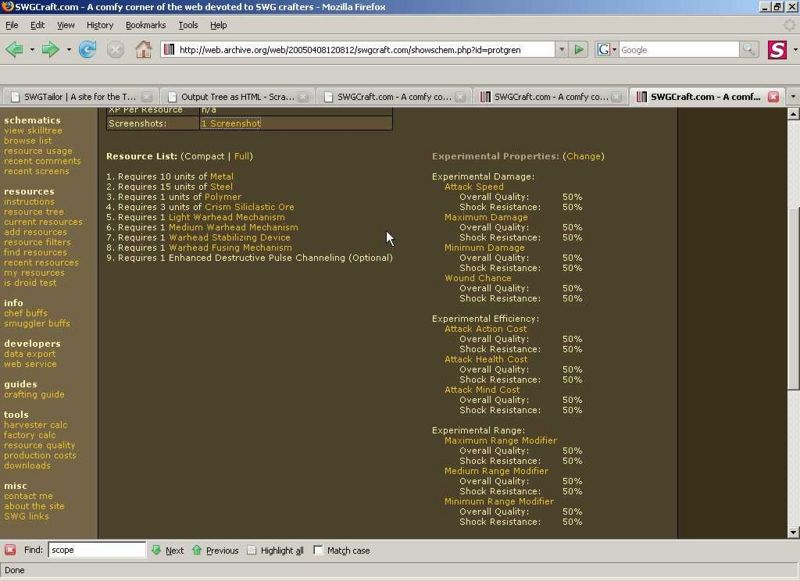Click the red S toolbar icon
The height and width of the screenshot is (581, 800).
point(777,49)
